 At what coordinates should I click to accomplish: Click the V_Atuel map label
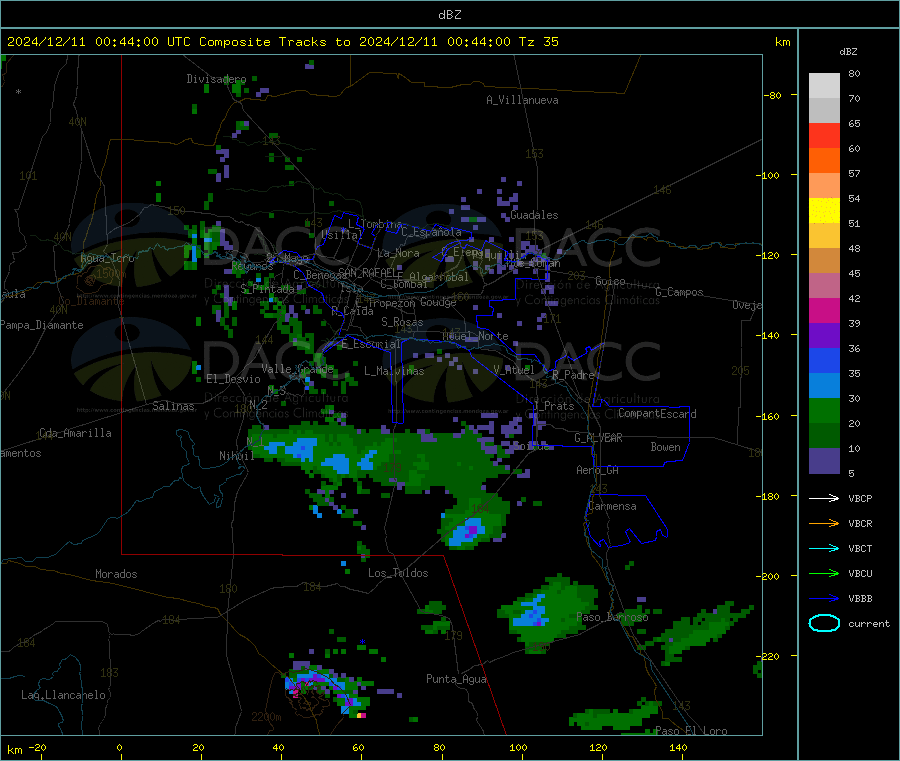(x=514, y=370)
